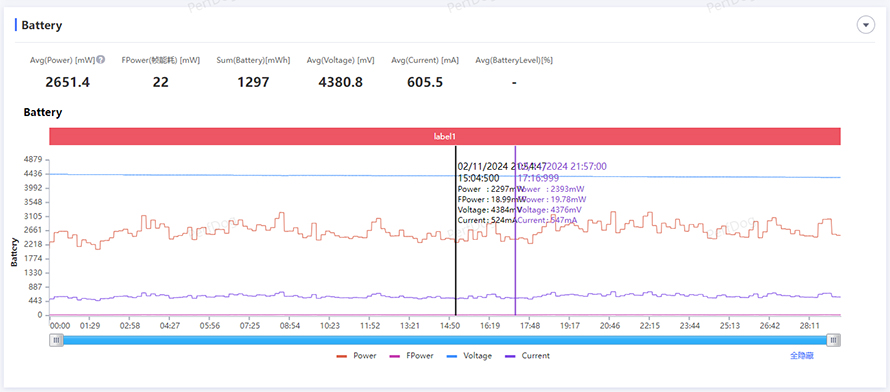Open the Avg(Power) help question-mark icon
This screenshot has height=392, width=890.
coord(100,59)
